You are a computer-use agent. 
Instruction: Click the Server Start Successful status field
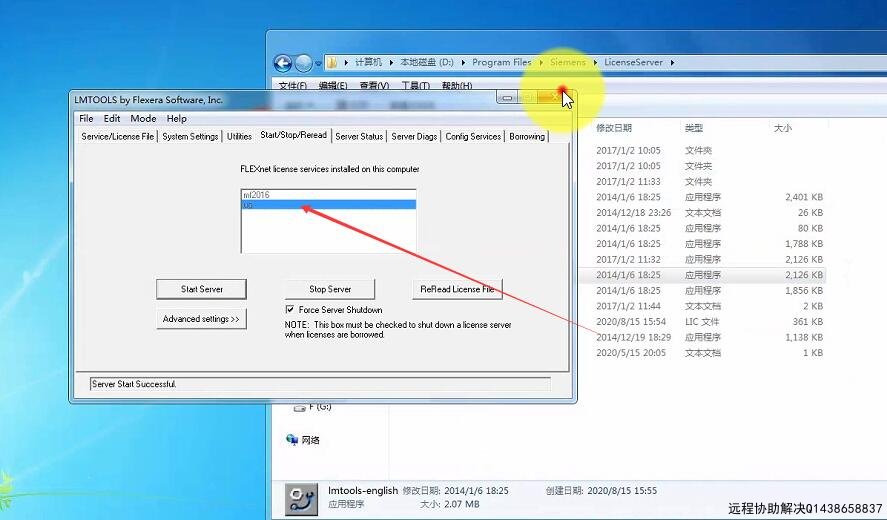(x=320, y=384)
